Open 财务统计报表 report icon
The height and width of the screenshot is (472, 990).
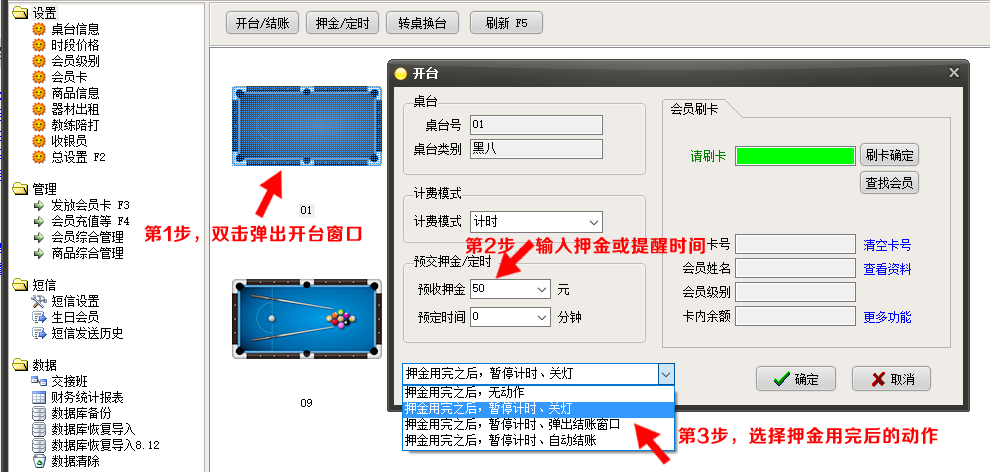[x=39, y=398]
